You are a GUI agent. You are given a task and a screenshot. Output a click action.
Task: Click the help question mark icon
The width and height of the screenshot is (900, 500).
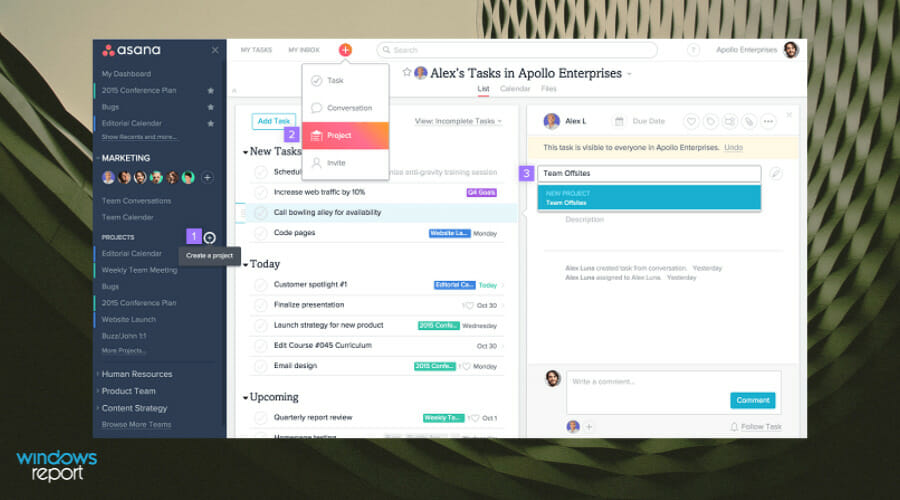(x=693, y=50)
